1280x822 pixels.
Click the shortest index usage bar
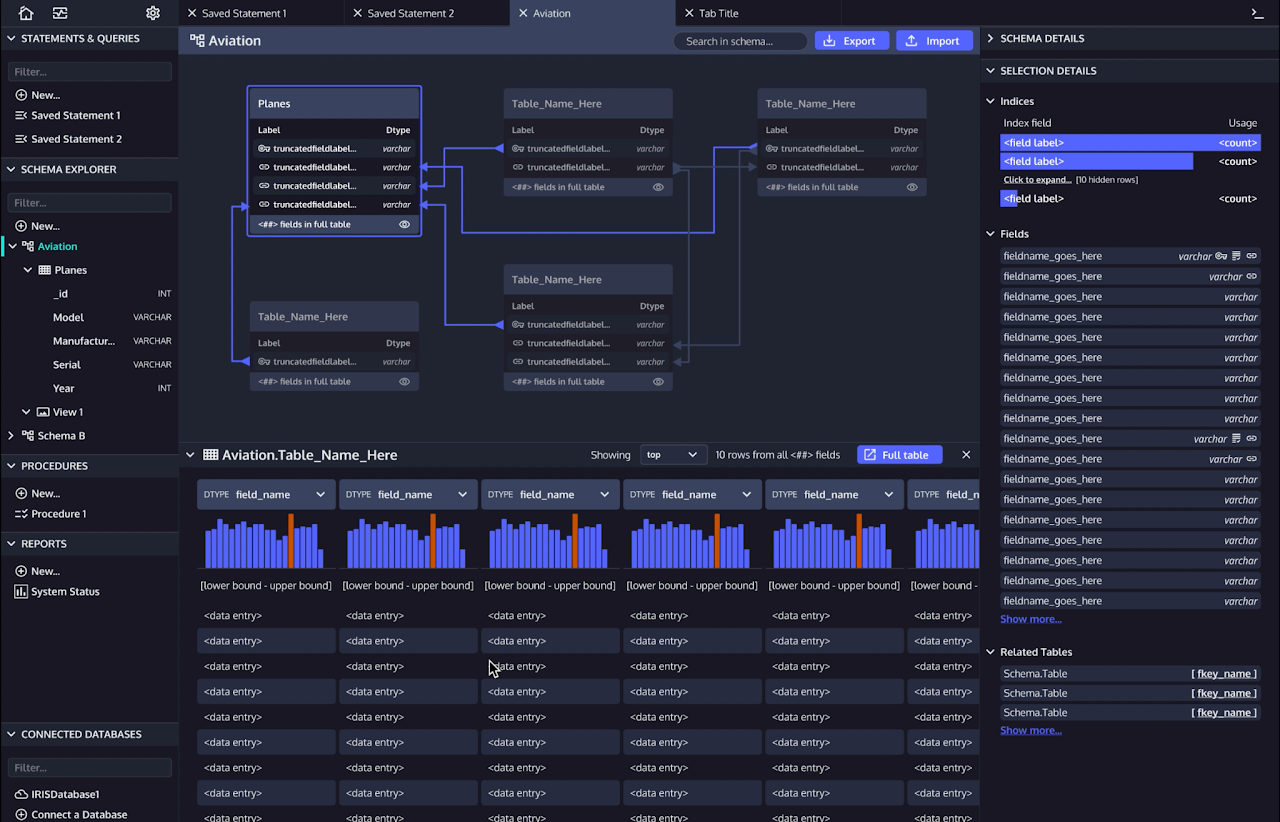[x=1009, y=199]
